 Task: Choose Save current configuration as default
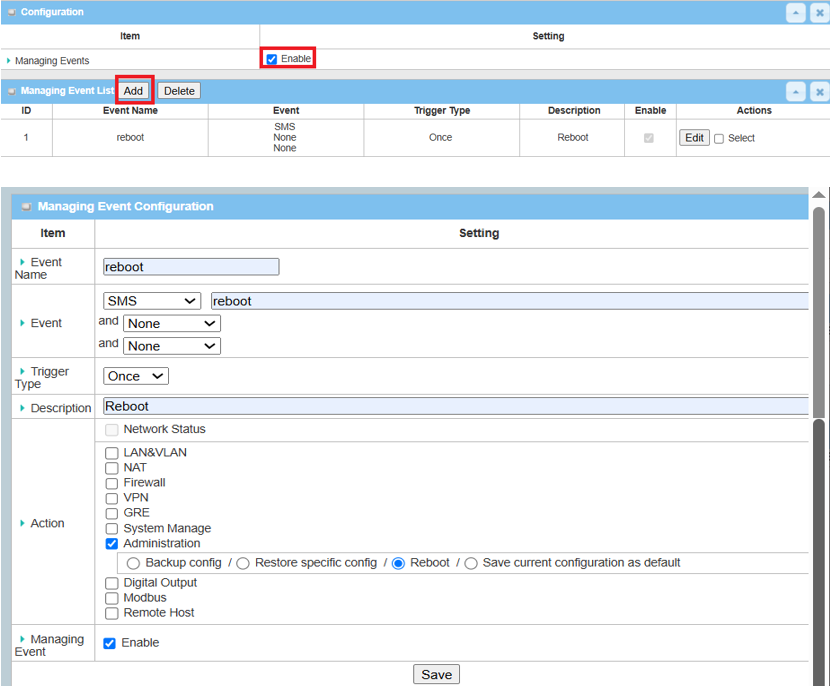coord(471,563)
